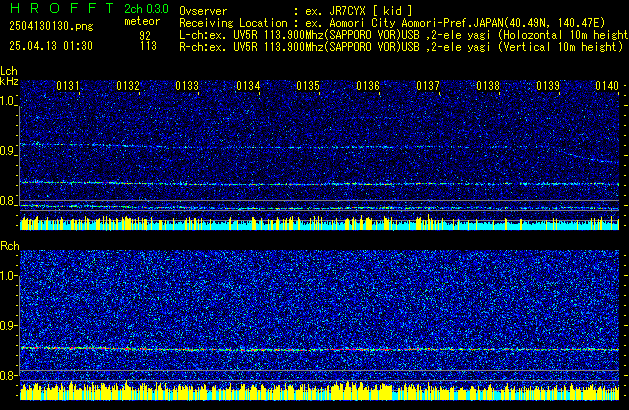Screen dimensions: 629x410
Task: Click the 0132 time marker
Action: 128,86
